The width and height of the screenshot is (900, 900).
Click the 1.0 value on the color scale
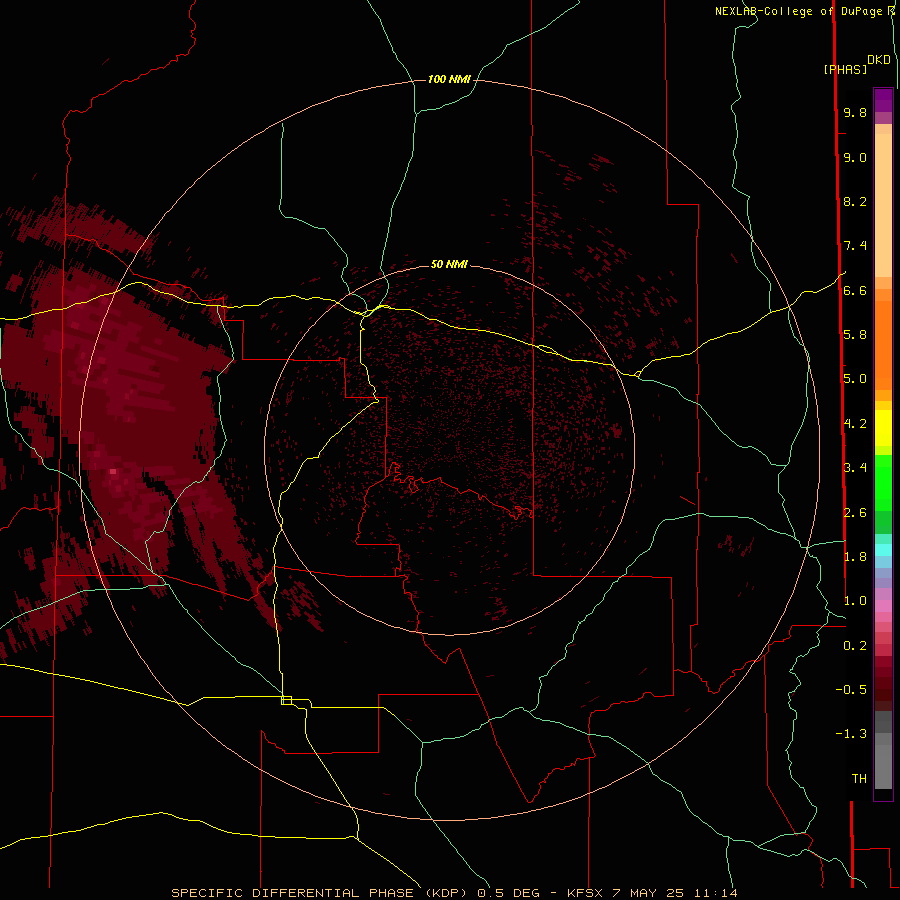[855, 600]
